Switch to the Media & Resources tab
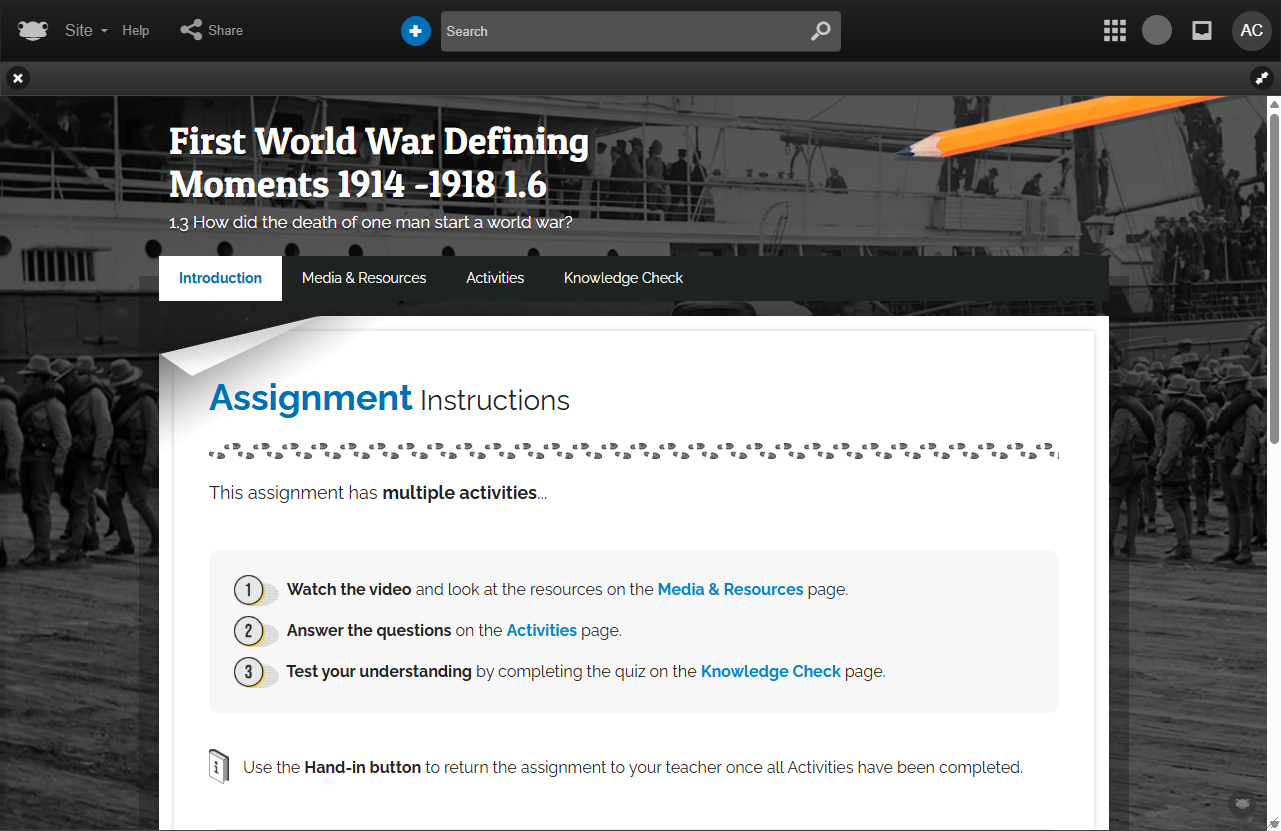Screen dimensions: 1281x831 364,278
